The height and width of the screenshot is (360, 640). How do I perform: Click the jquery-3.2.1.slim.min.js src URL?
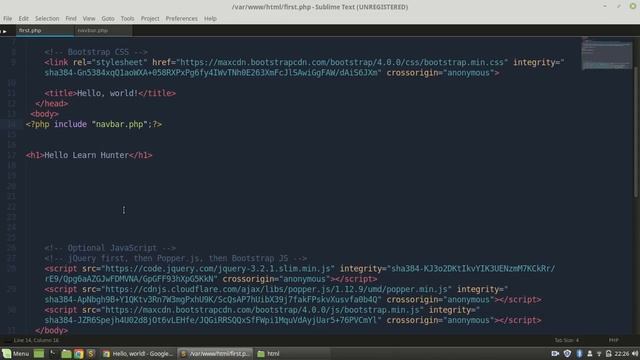click(218, 269)
